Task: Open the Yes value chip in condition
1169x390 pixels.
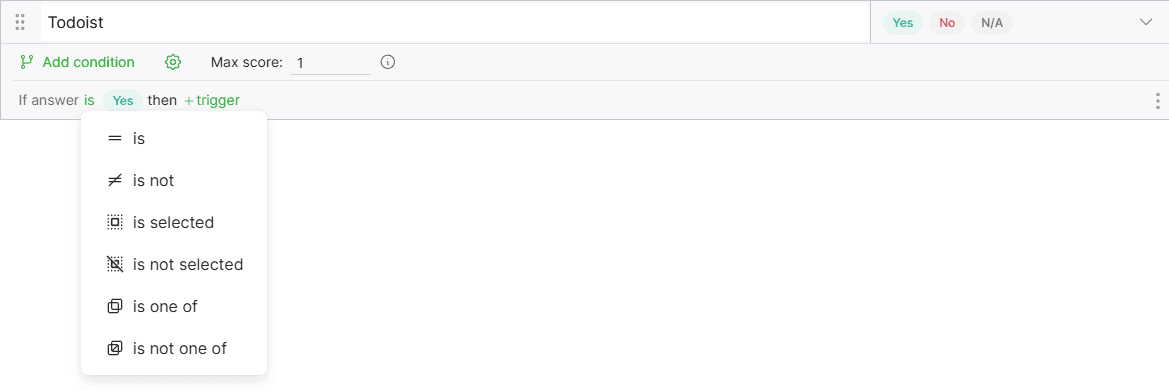Action: pyautogui.click(x=123, y=101)
